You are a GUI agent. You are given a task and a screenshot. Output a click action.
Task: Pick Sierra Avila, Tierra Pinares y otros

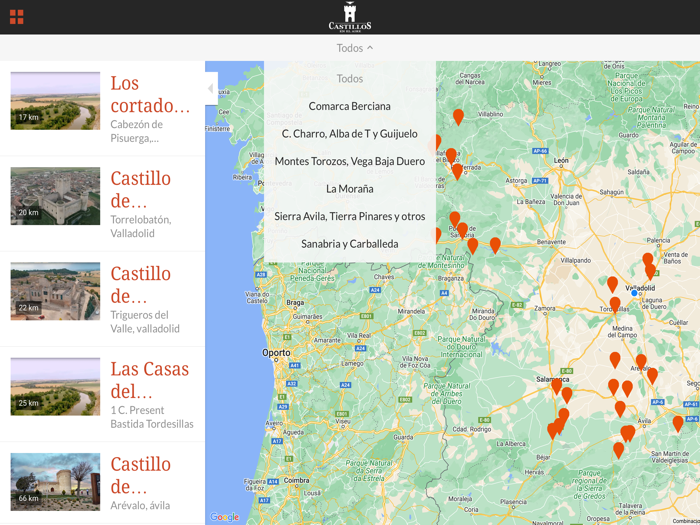pyautogui.click(x=350, y=217)
